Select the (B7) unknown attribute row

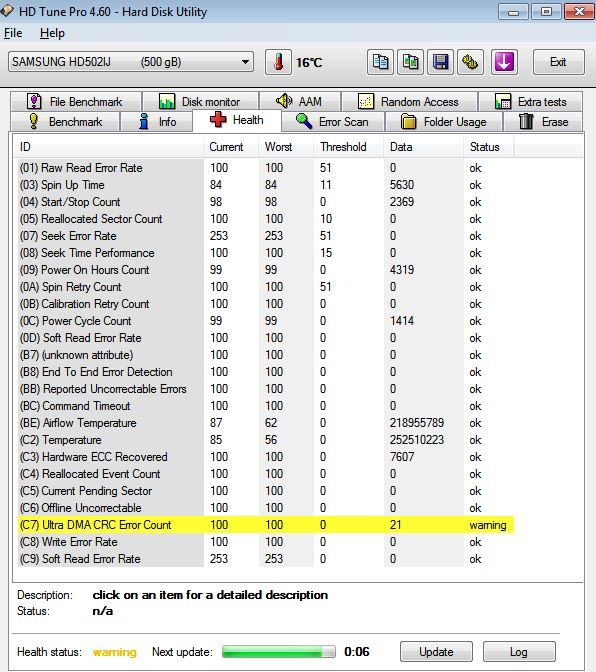coord(266,355)
